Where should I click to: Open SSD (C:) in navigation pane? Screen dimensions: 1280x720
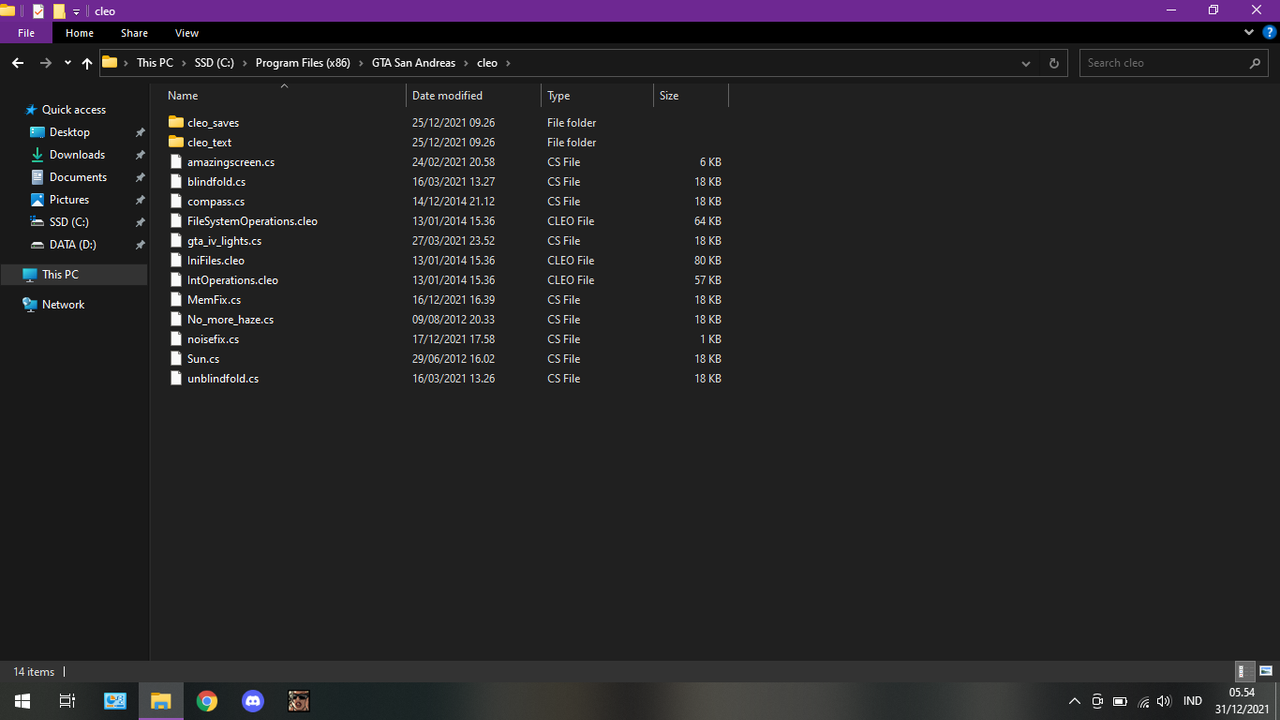[69, 222]
